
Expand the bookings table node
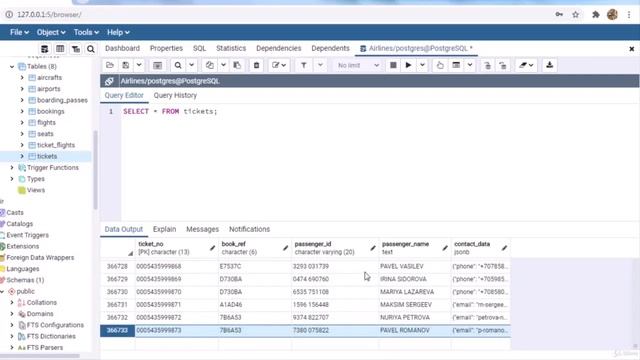point(22,111)
